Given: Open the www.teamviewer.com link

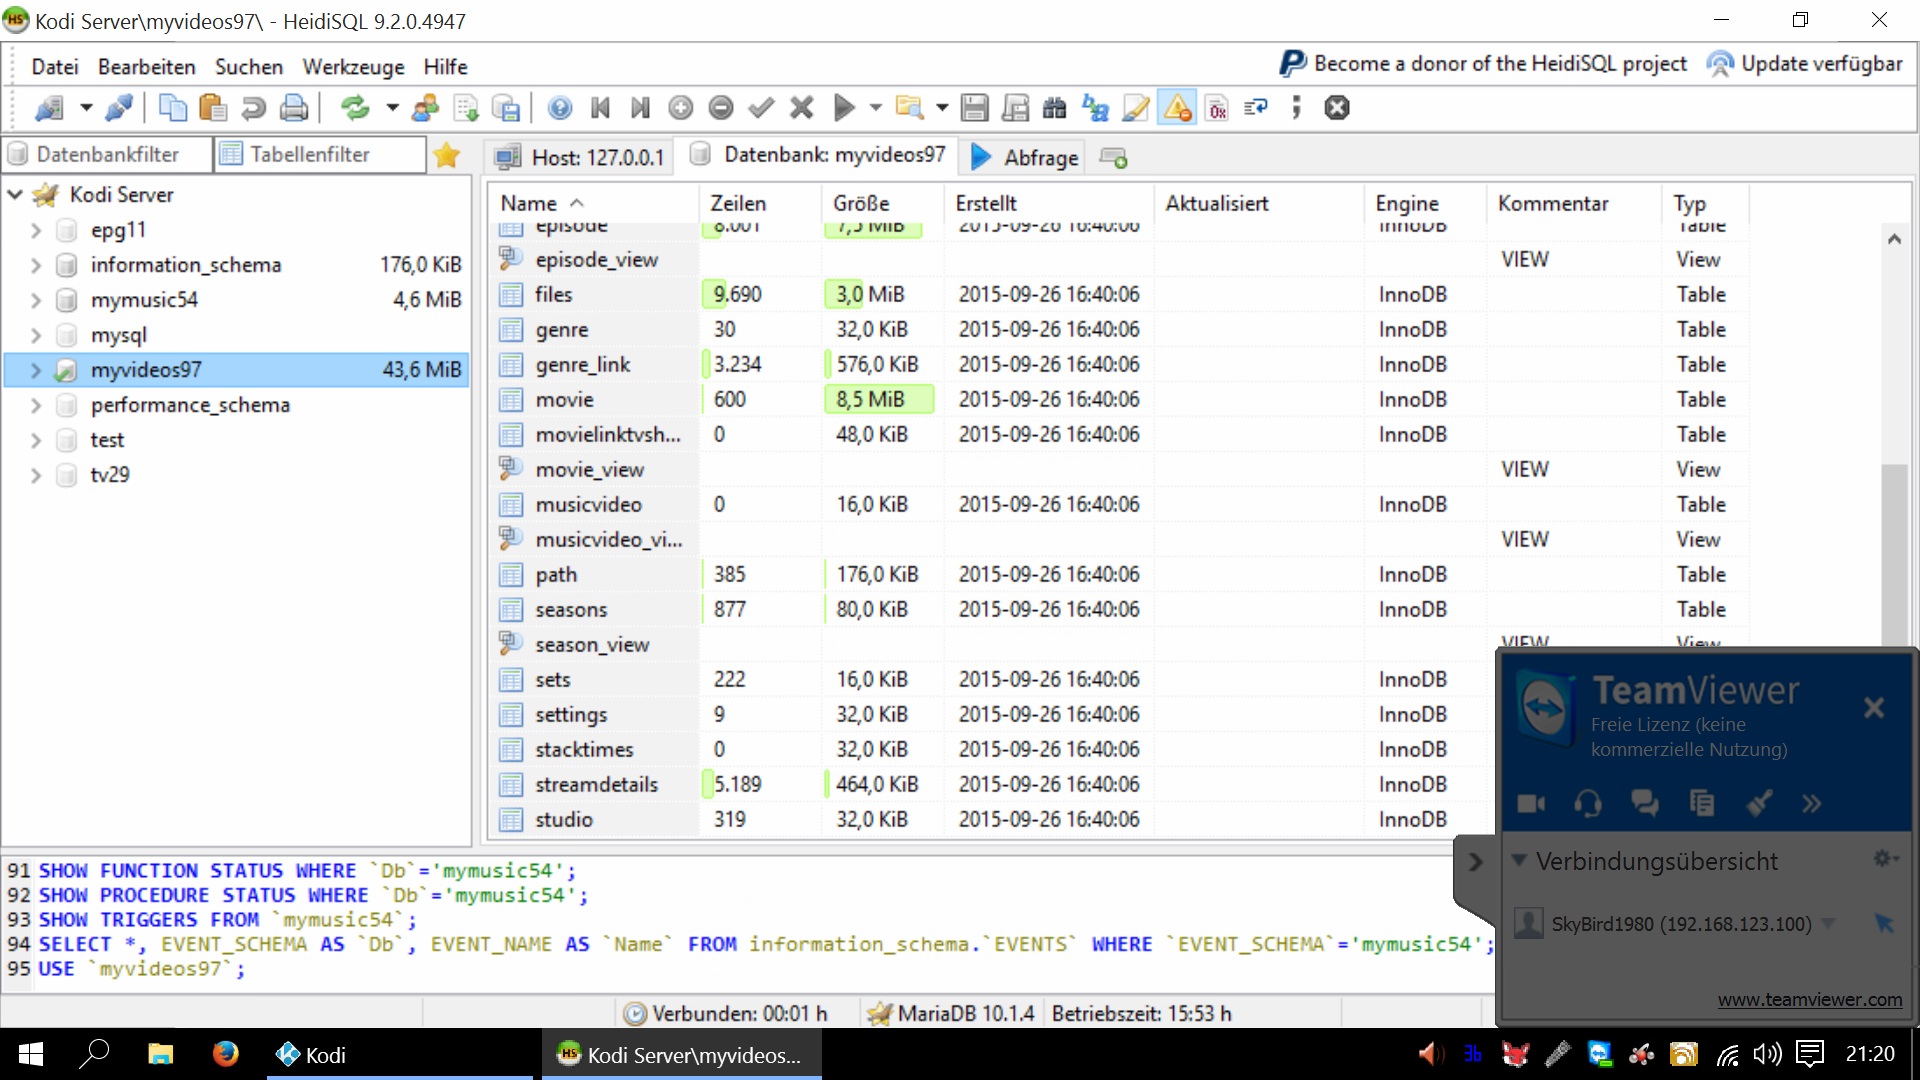Looking at the screenshot, I should pyautogui.click(x=1810, y=999).
